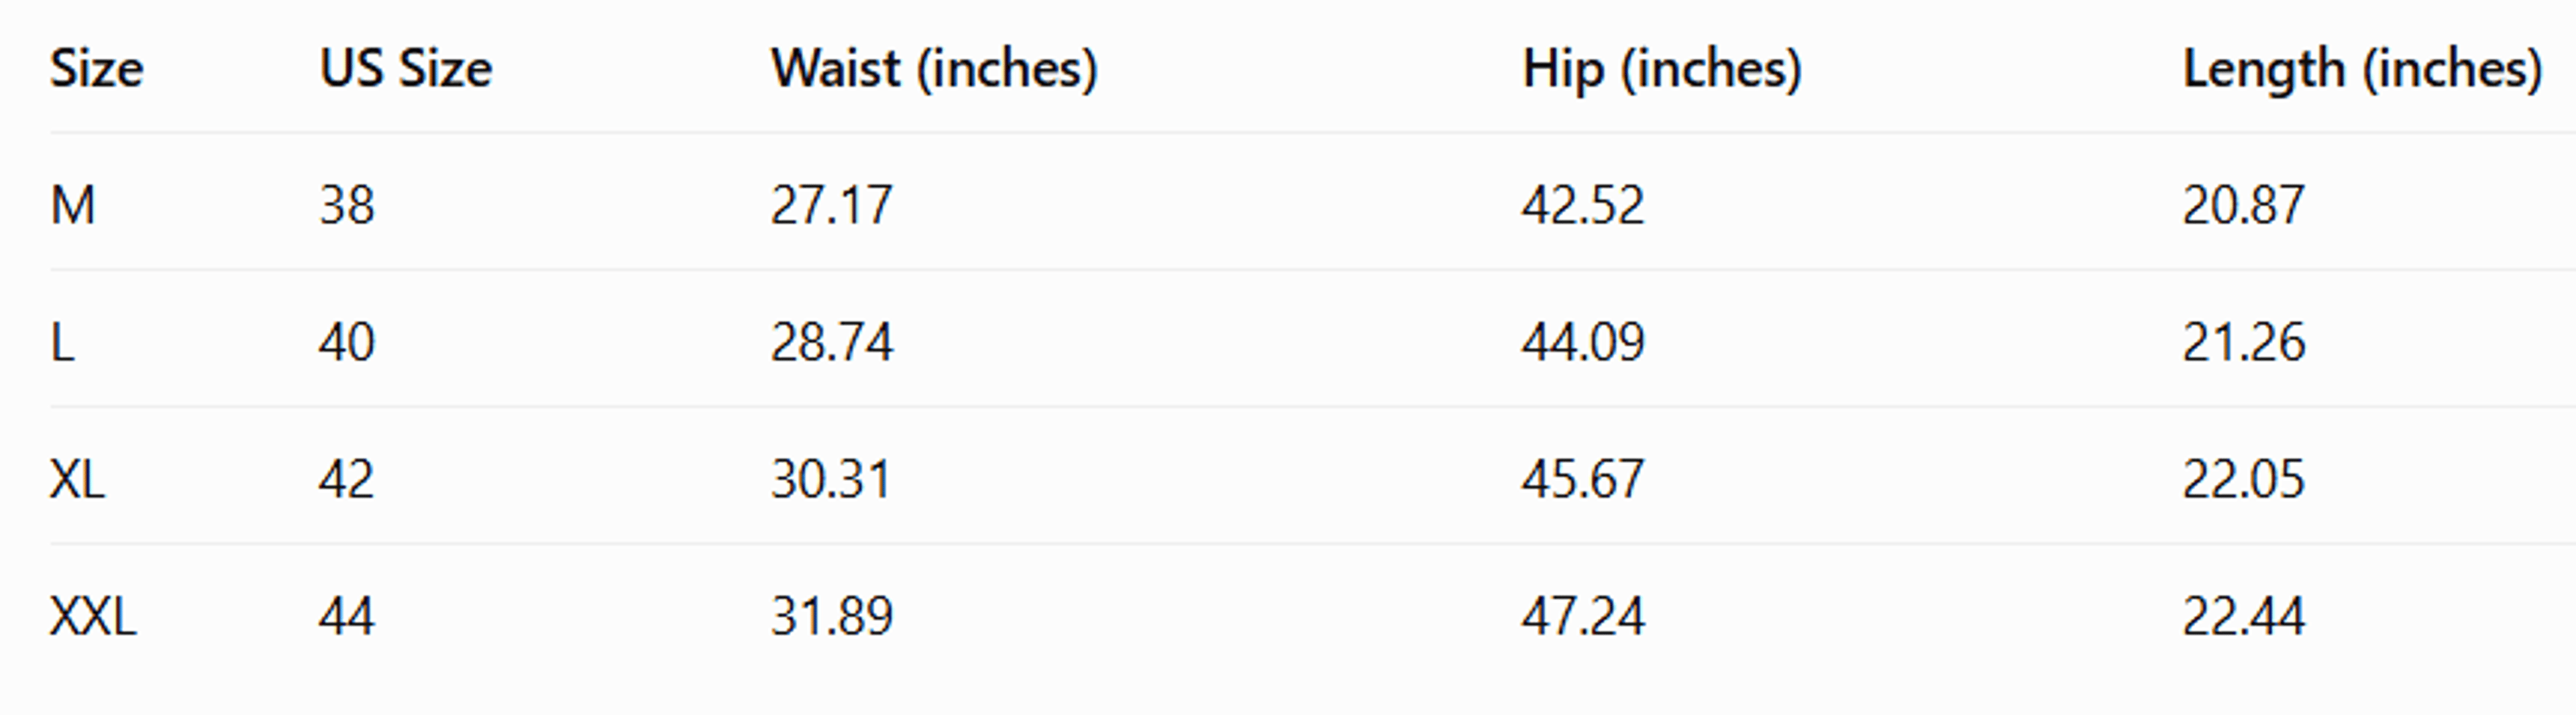The width and height of the screenshot is (2576, 715).
Task: Select the M size cell
Action: coord(73,206)
